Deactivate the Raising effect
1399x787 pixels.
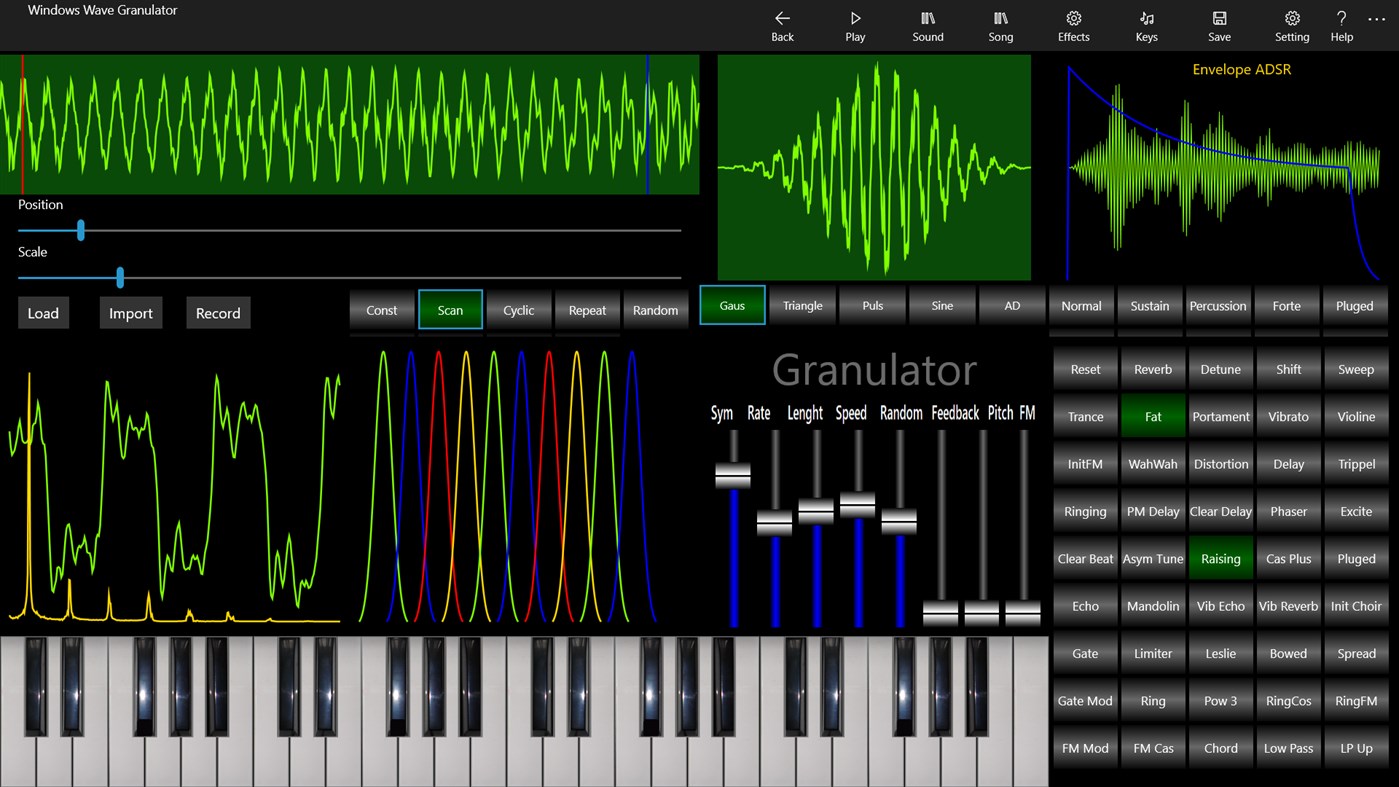click(1220, 558)
